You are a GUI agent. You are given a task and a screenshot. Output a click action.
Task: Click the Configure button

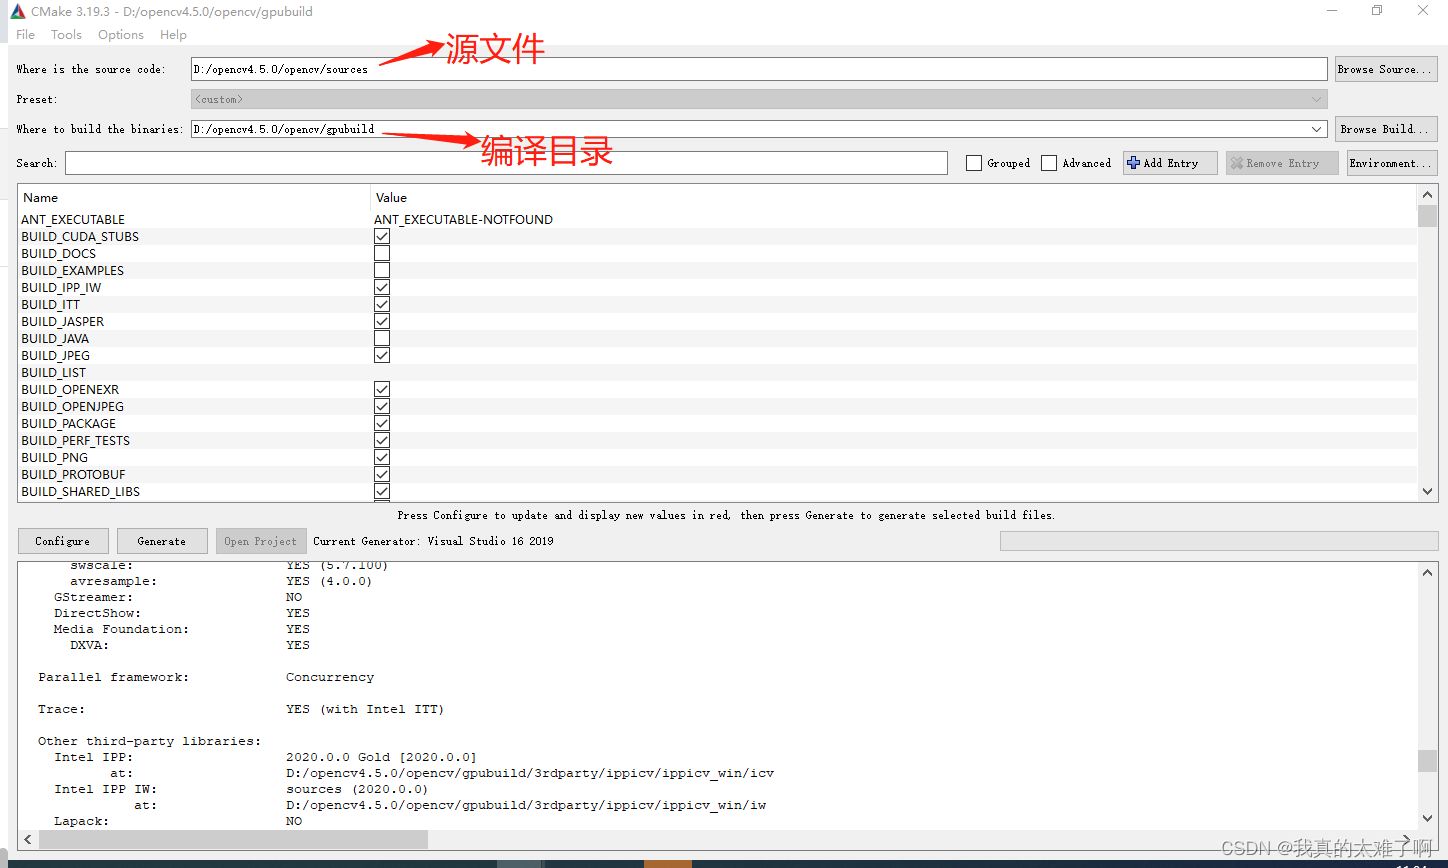pos(62,541)
